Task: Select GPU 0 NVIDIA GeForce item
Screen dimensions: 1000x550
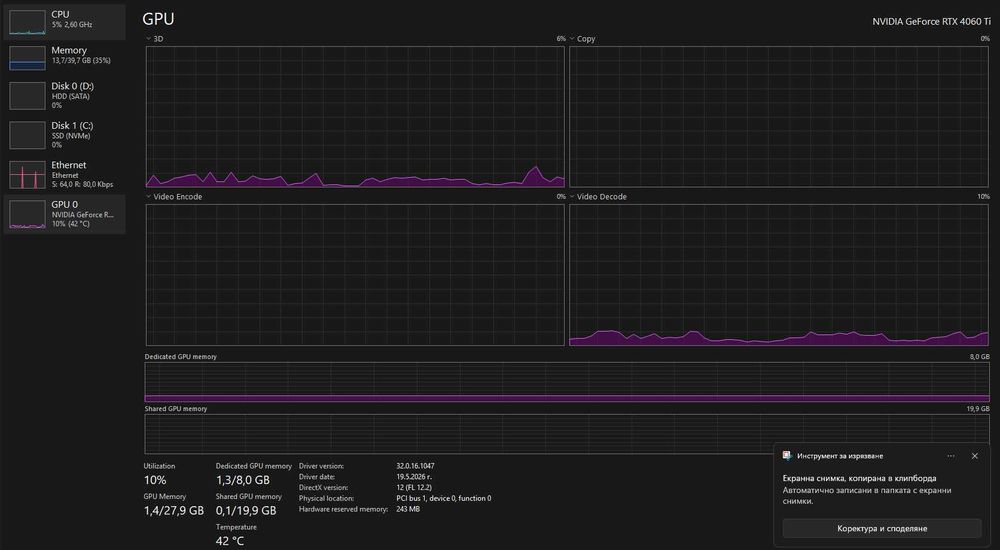Action: (x=64, y=214)
